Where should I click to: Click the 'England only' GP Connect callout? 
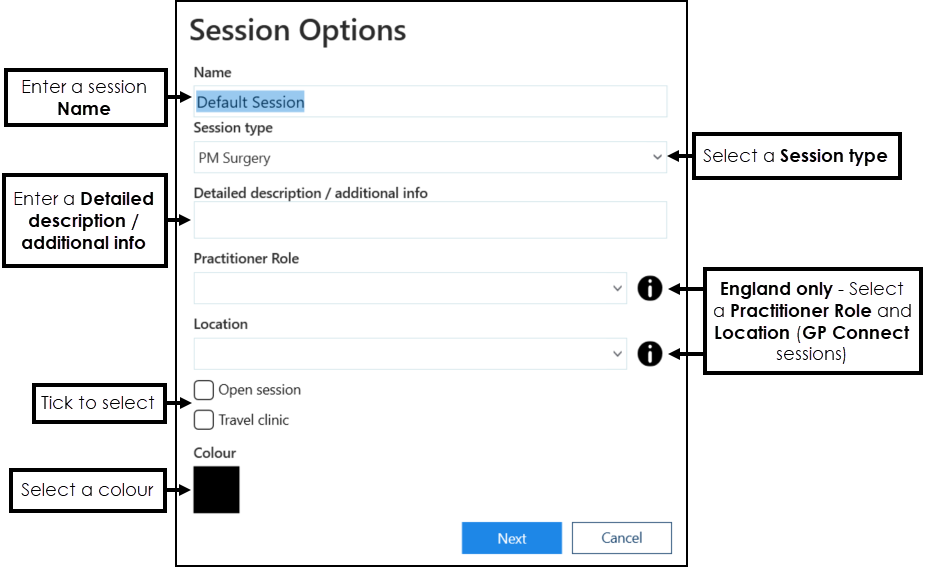tap(811, 321)
